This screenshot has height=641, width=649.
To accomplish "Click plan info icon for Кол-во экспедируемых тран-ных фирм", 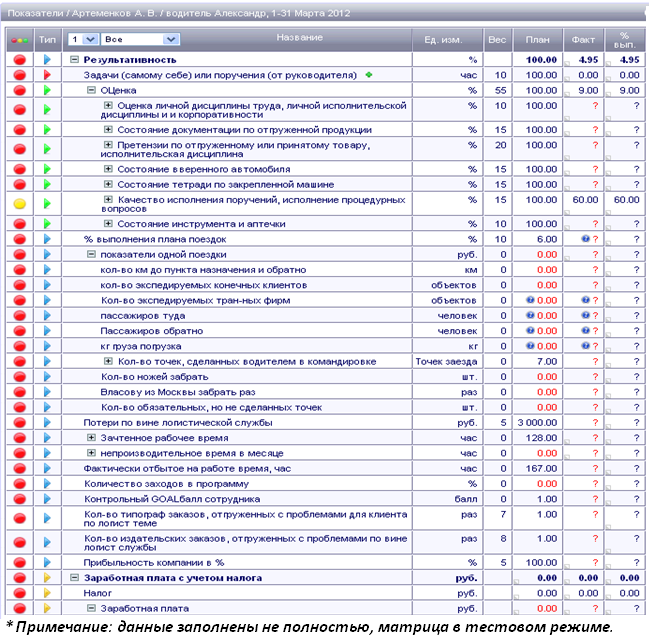I will pyautogui.click(x=530, y=300).
